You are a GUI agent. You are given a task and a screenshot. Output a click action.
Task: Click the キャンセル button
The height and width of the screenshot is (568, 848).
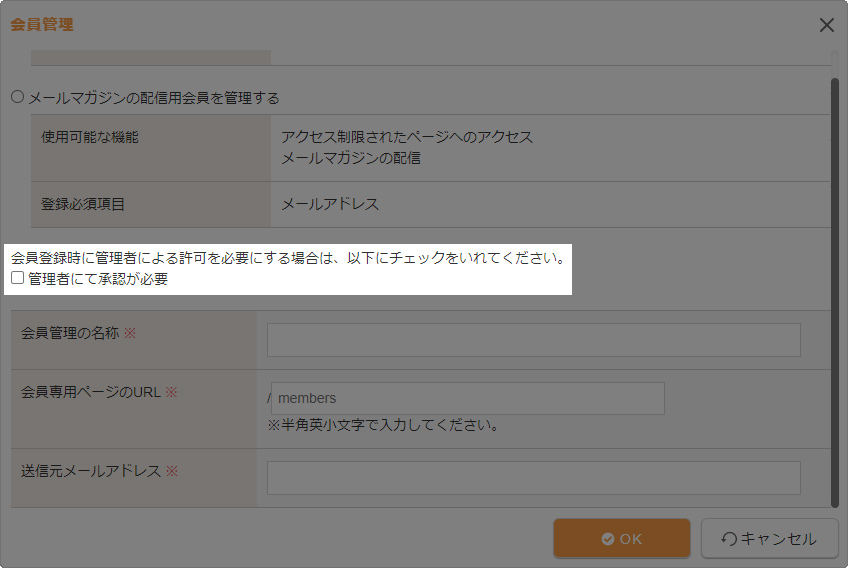pos(769,539)
